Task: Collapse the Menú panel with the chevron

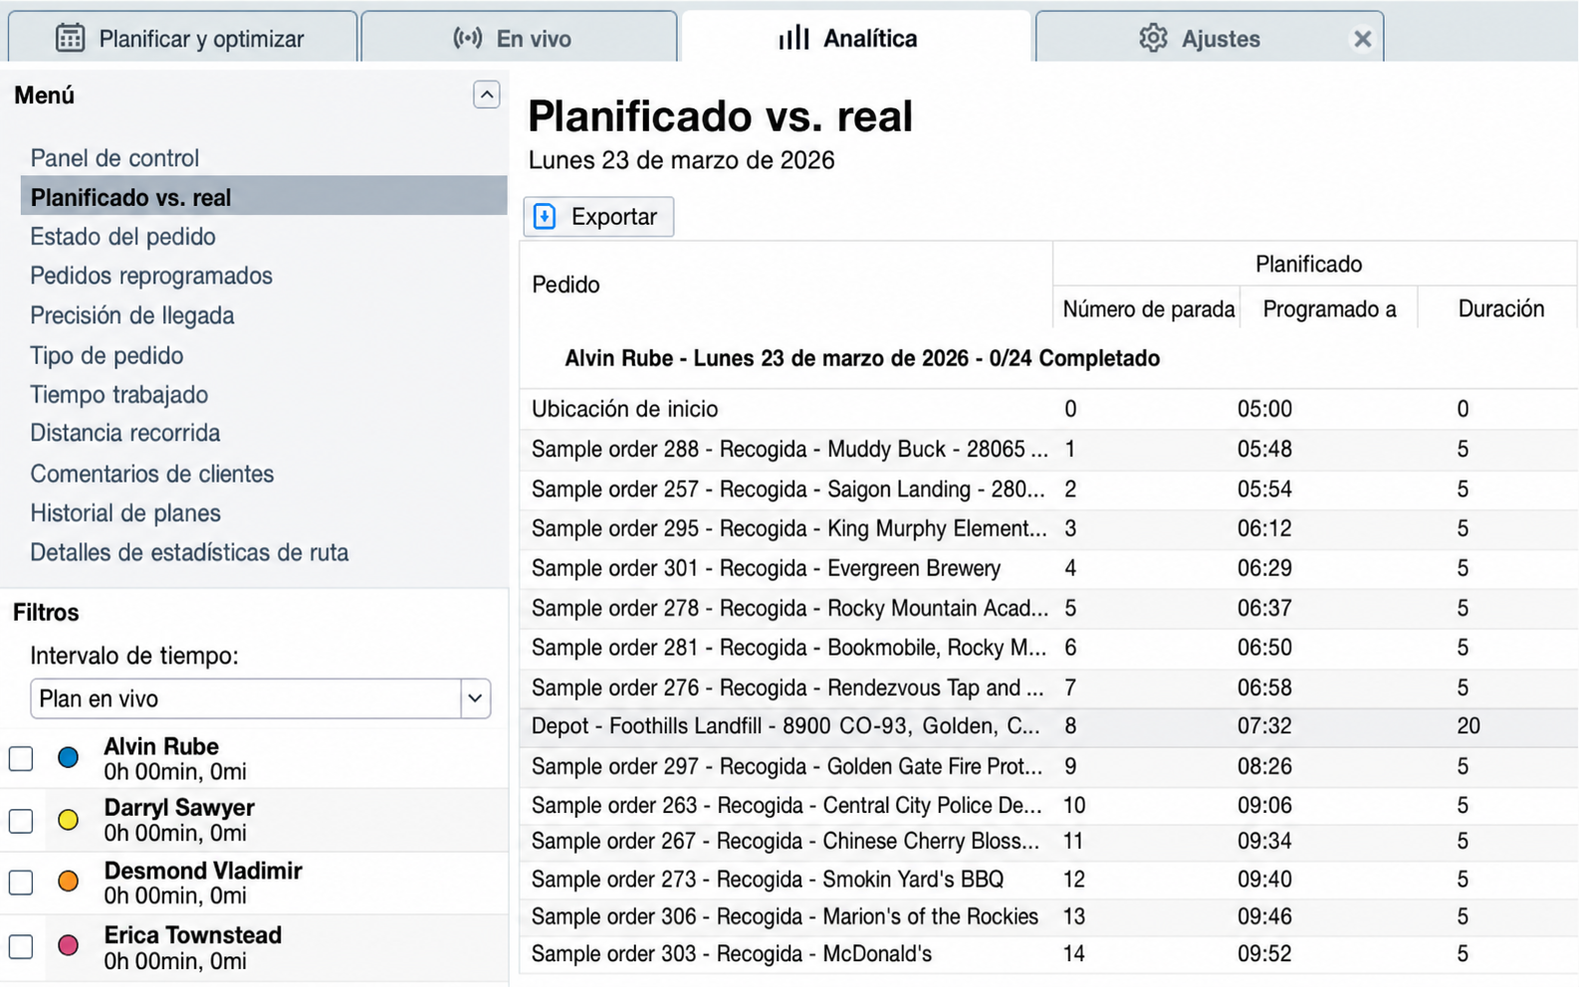Action: [x=486, y=95]
